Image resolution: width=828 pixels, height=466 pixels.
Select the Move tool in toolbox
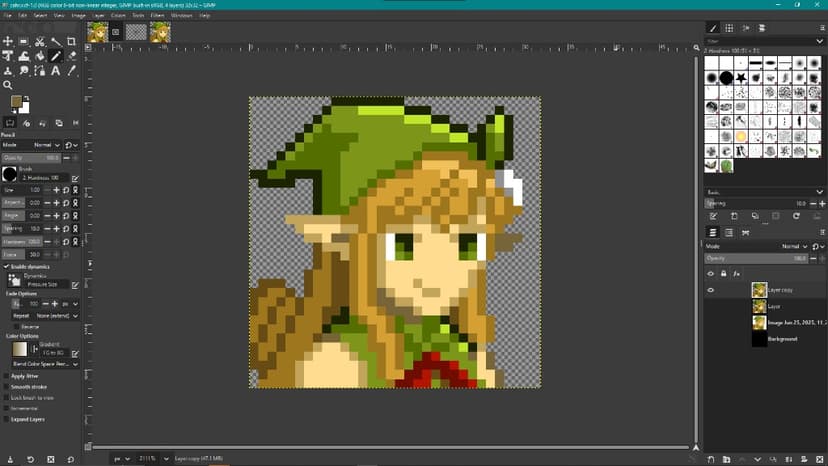coord(8,42)
